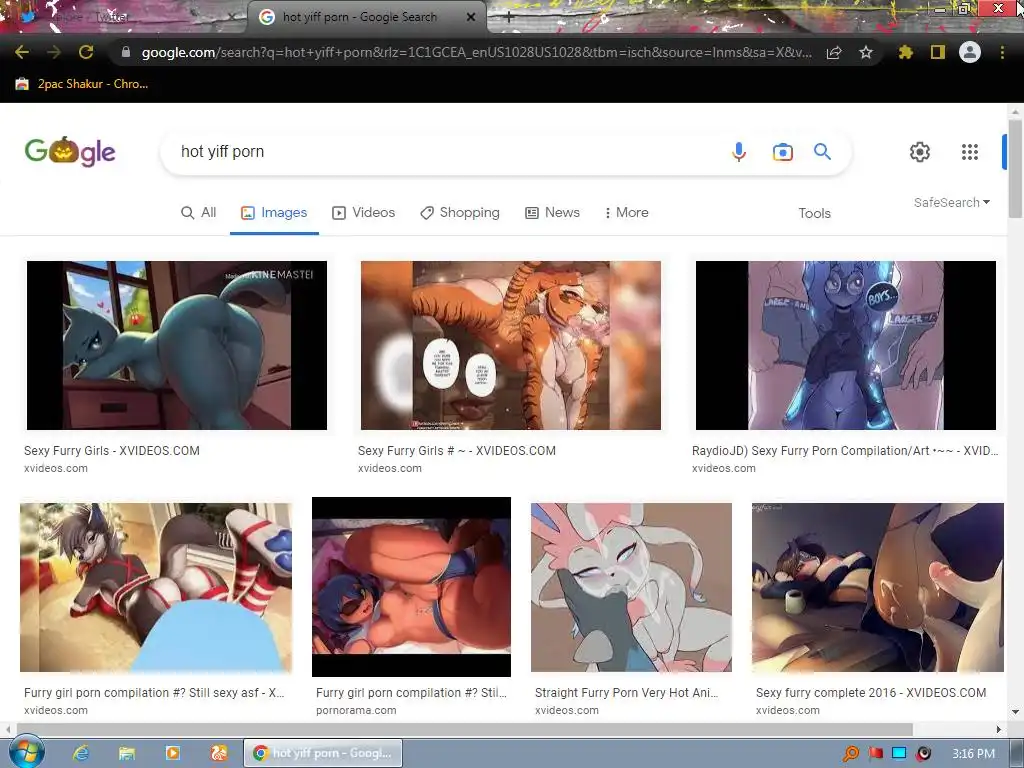Viewport: 1024px width, 768px height.
Task: Launch the media player taskbar icon
Action: coord(173,753)
